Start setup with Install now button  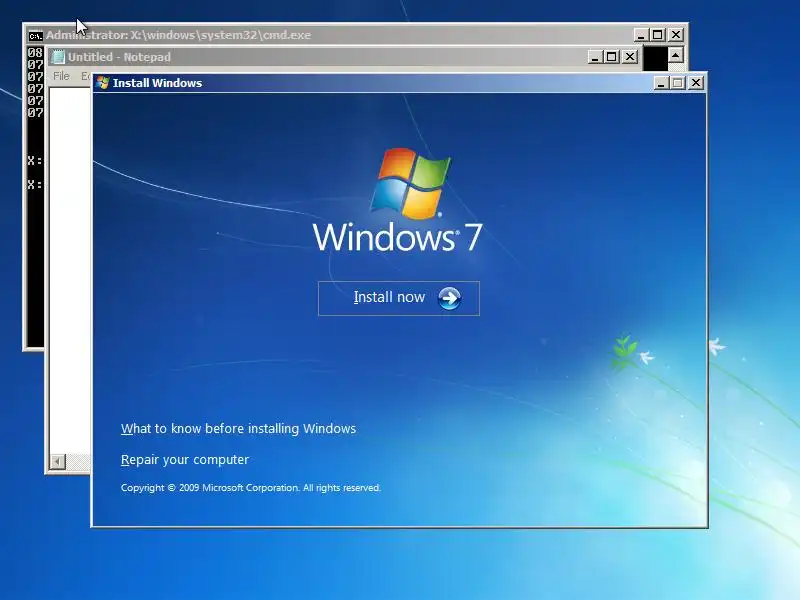tap(398, 298)
